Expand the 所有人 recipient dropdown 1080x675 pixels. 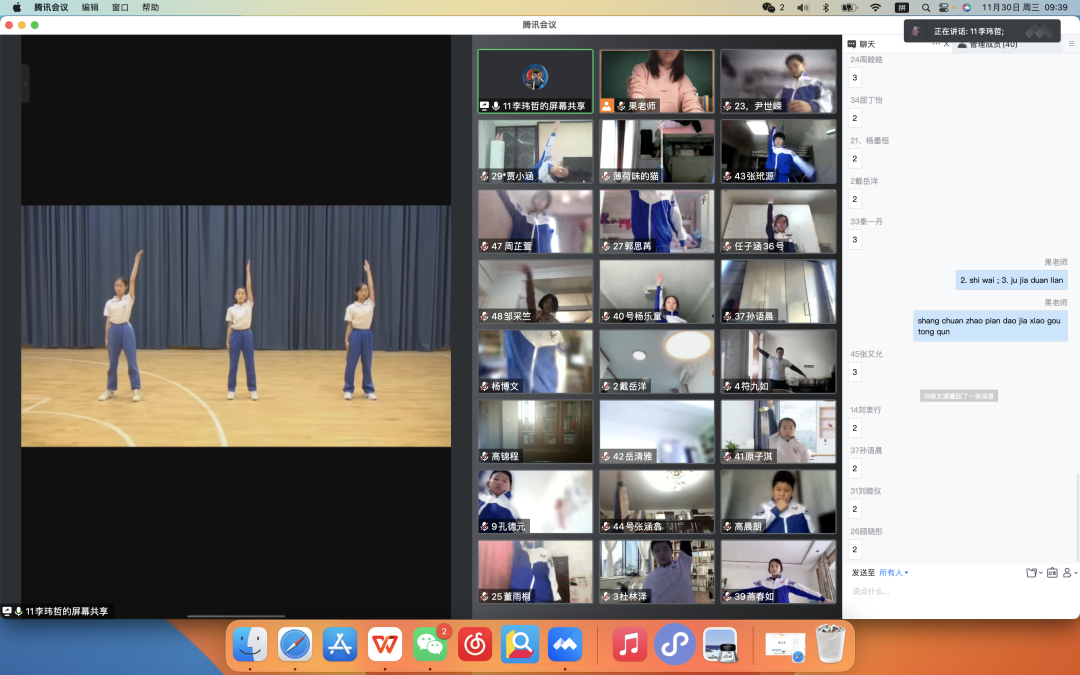coord(893,573)
